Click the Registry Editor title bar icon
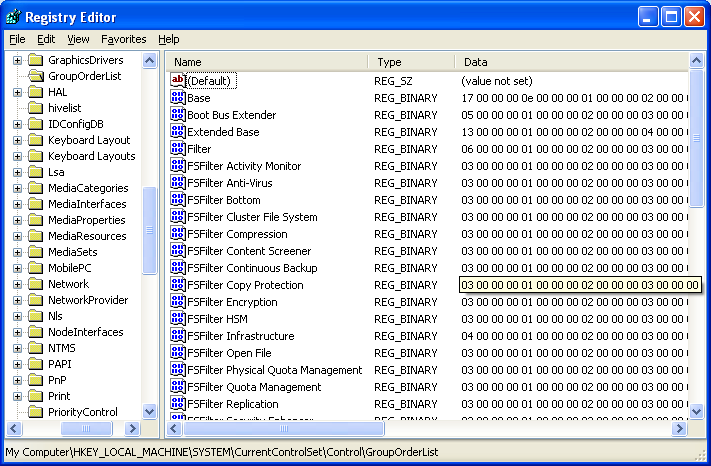711x466 pixels. coord(13,17)
